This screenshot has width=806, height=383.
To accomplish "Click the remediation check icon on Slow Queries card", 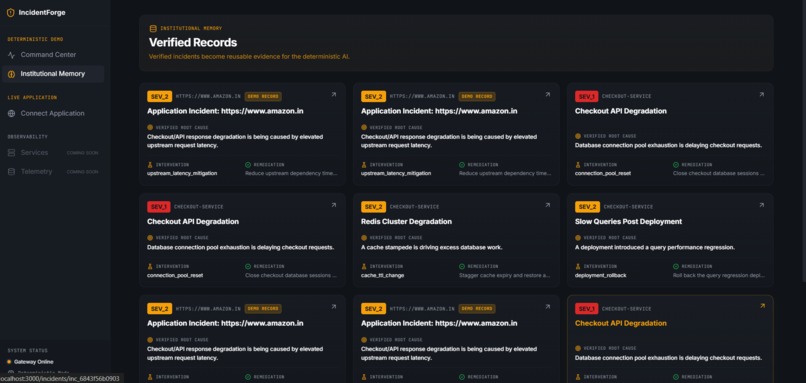I will [675, 267].
